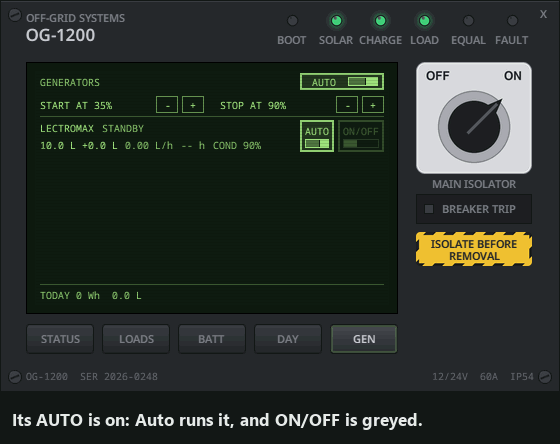Click the LOAD indicator LED
The image size is (560, 444).
point(424,21)
